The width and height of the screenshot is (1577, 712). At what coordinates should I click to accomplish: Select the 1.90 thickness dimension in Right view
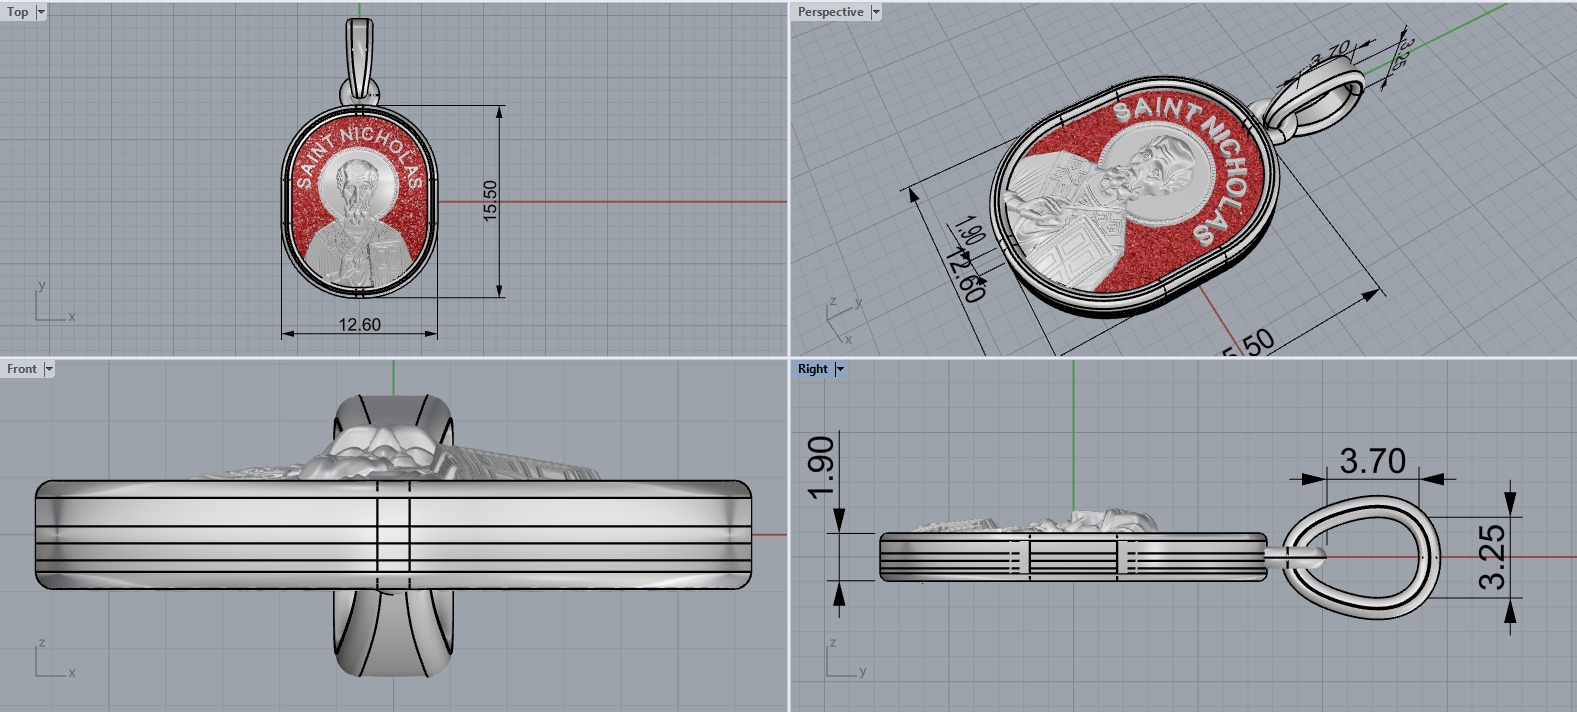point(820,466)
